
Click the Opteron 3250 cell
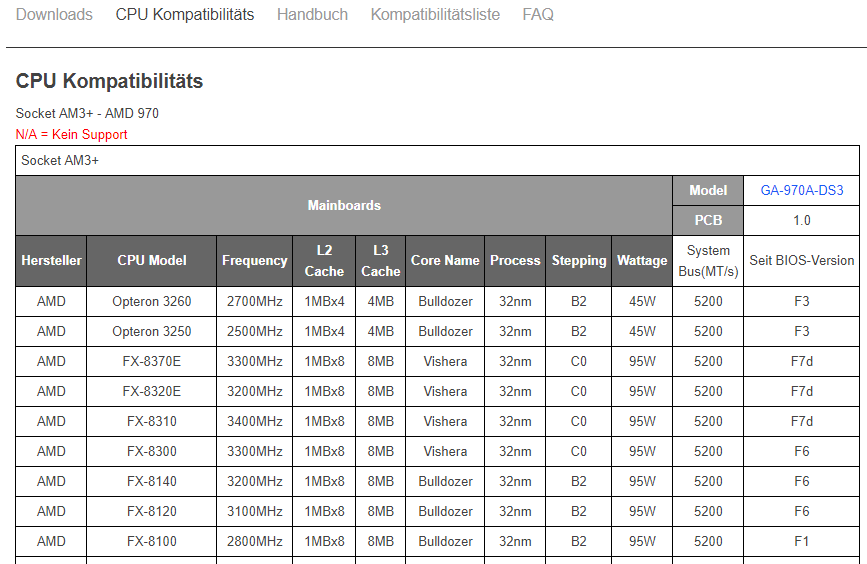(x=152, y=331)
